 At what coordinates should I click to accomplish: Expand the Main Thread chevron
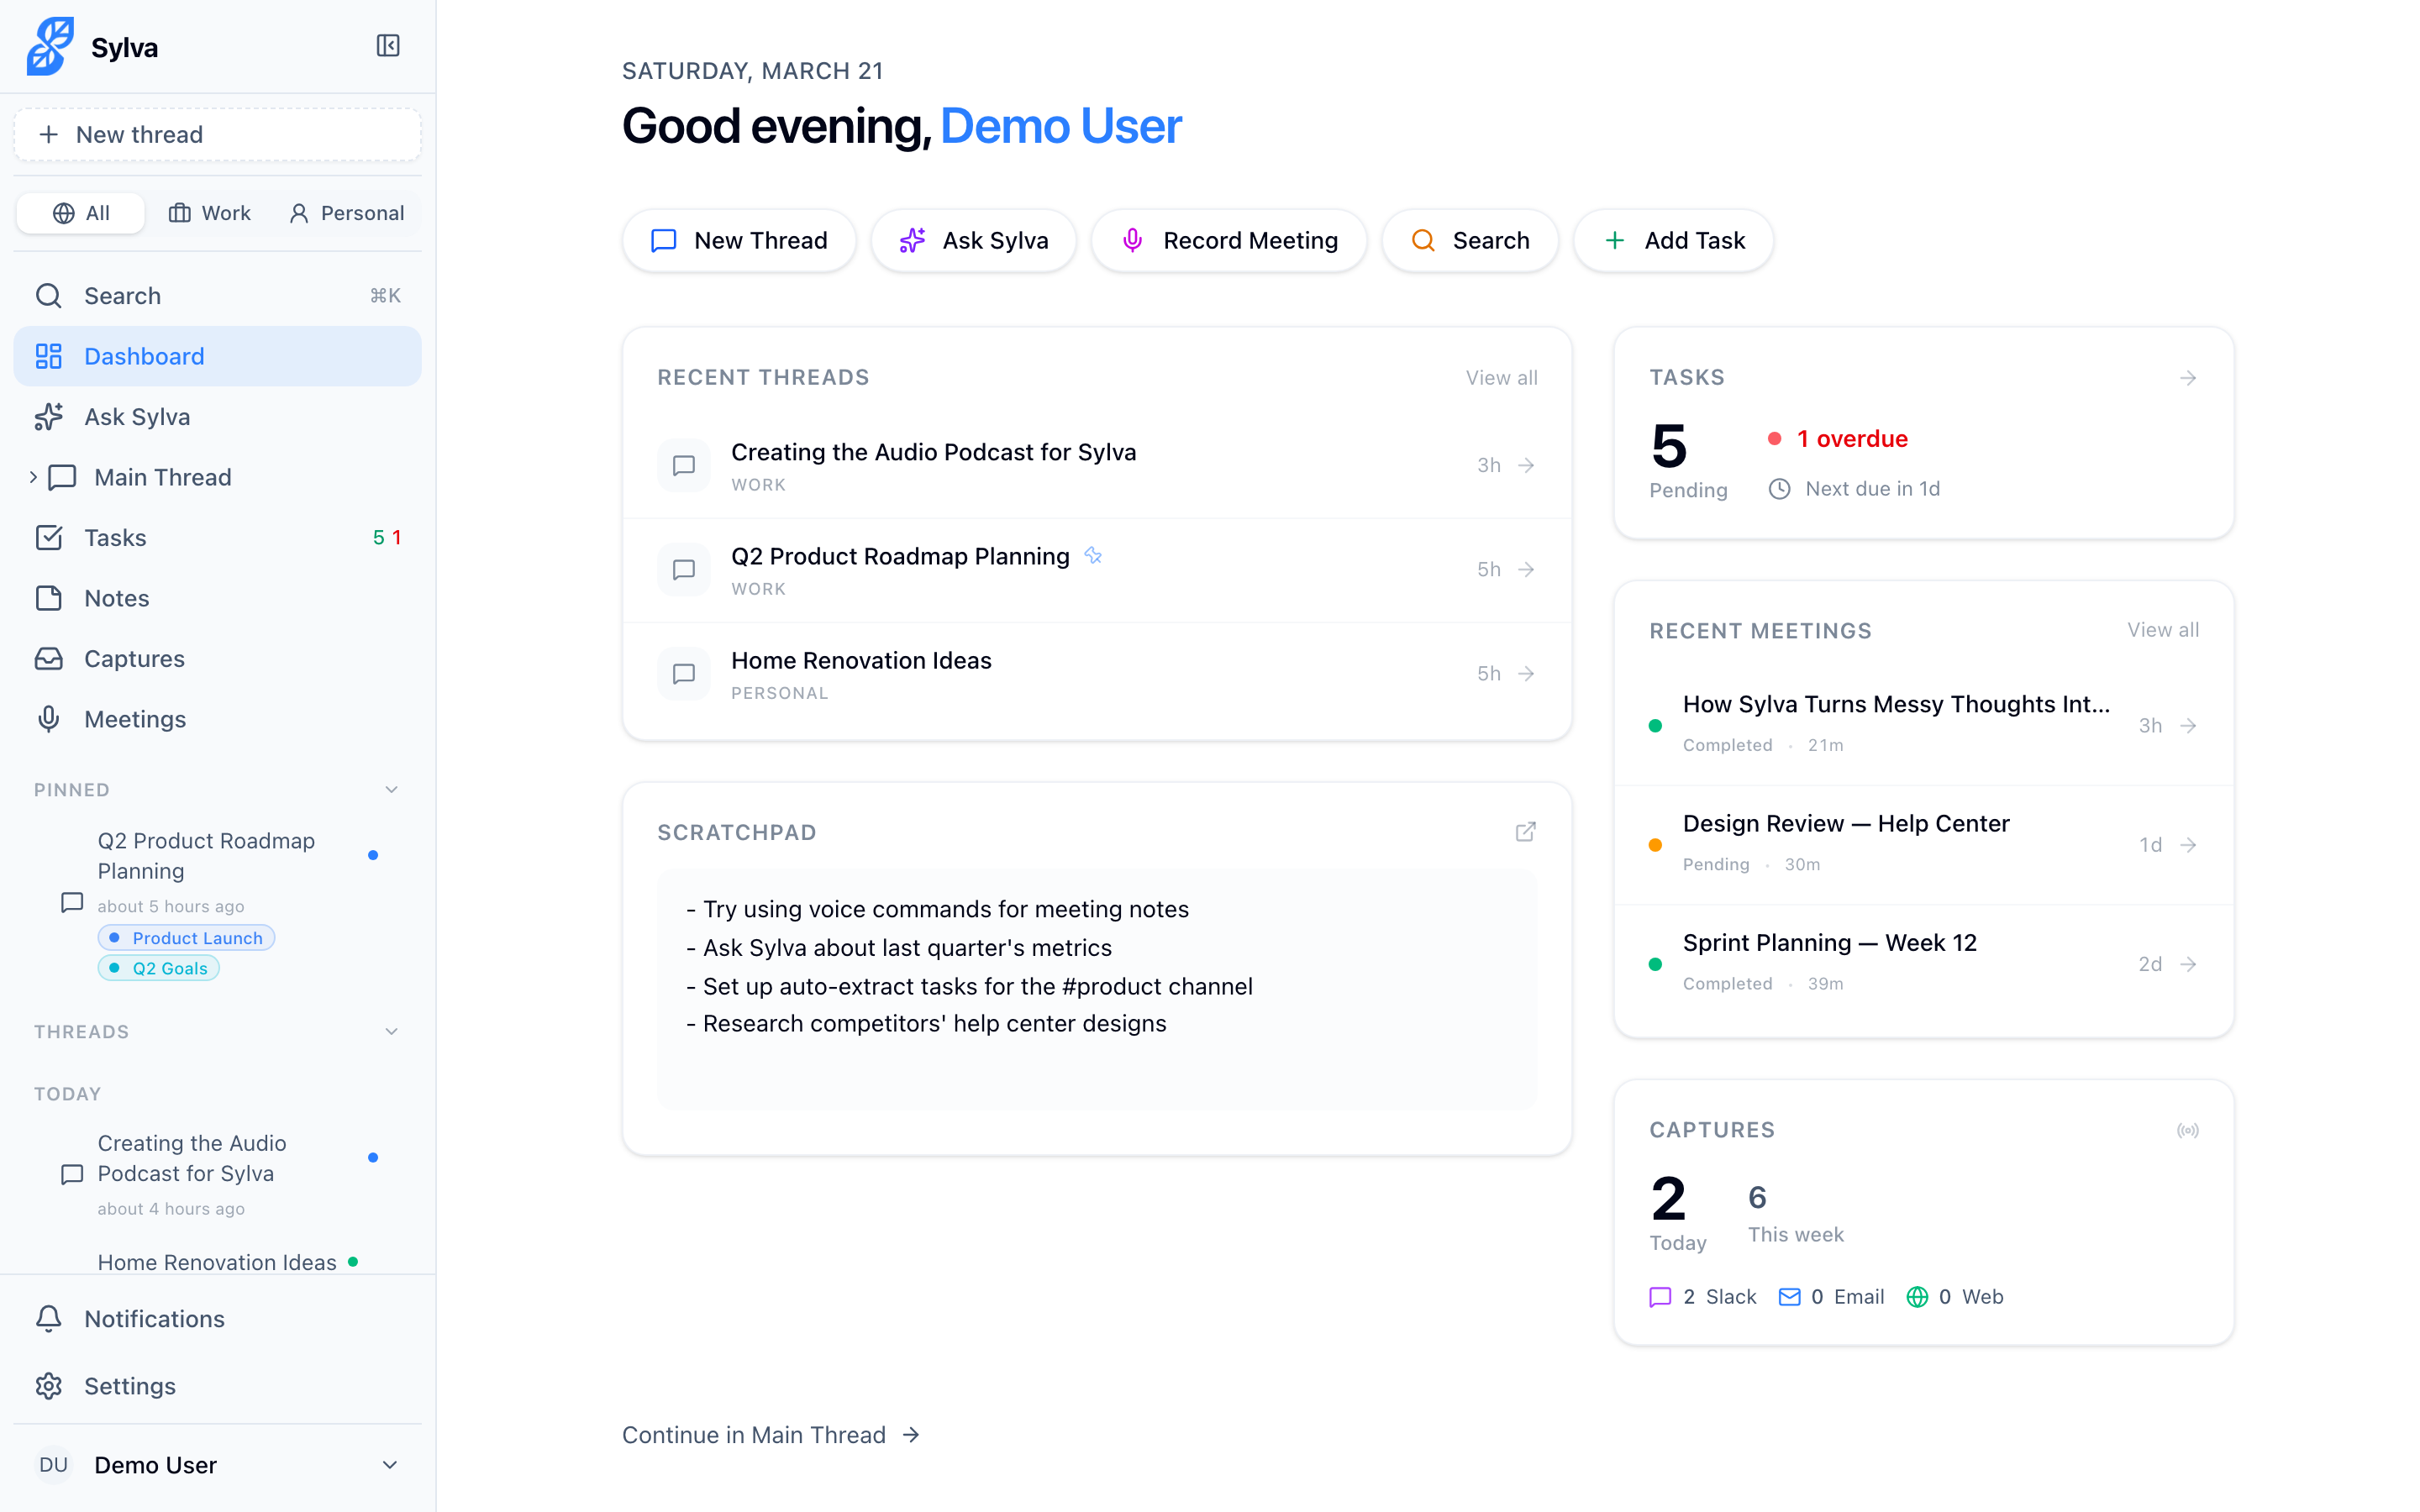point(33,477)
